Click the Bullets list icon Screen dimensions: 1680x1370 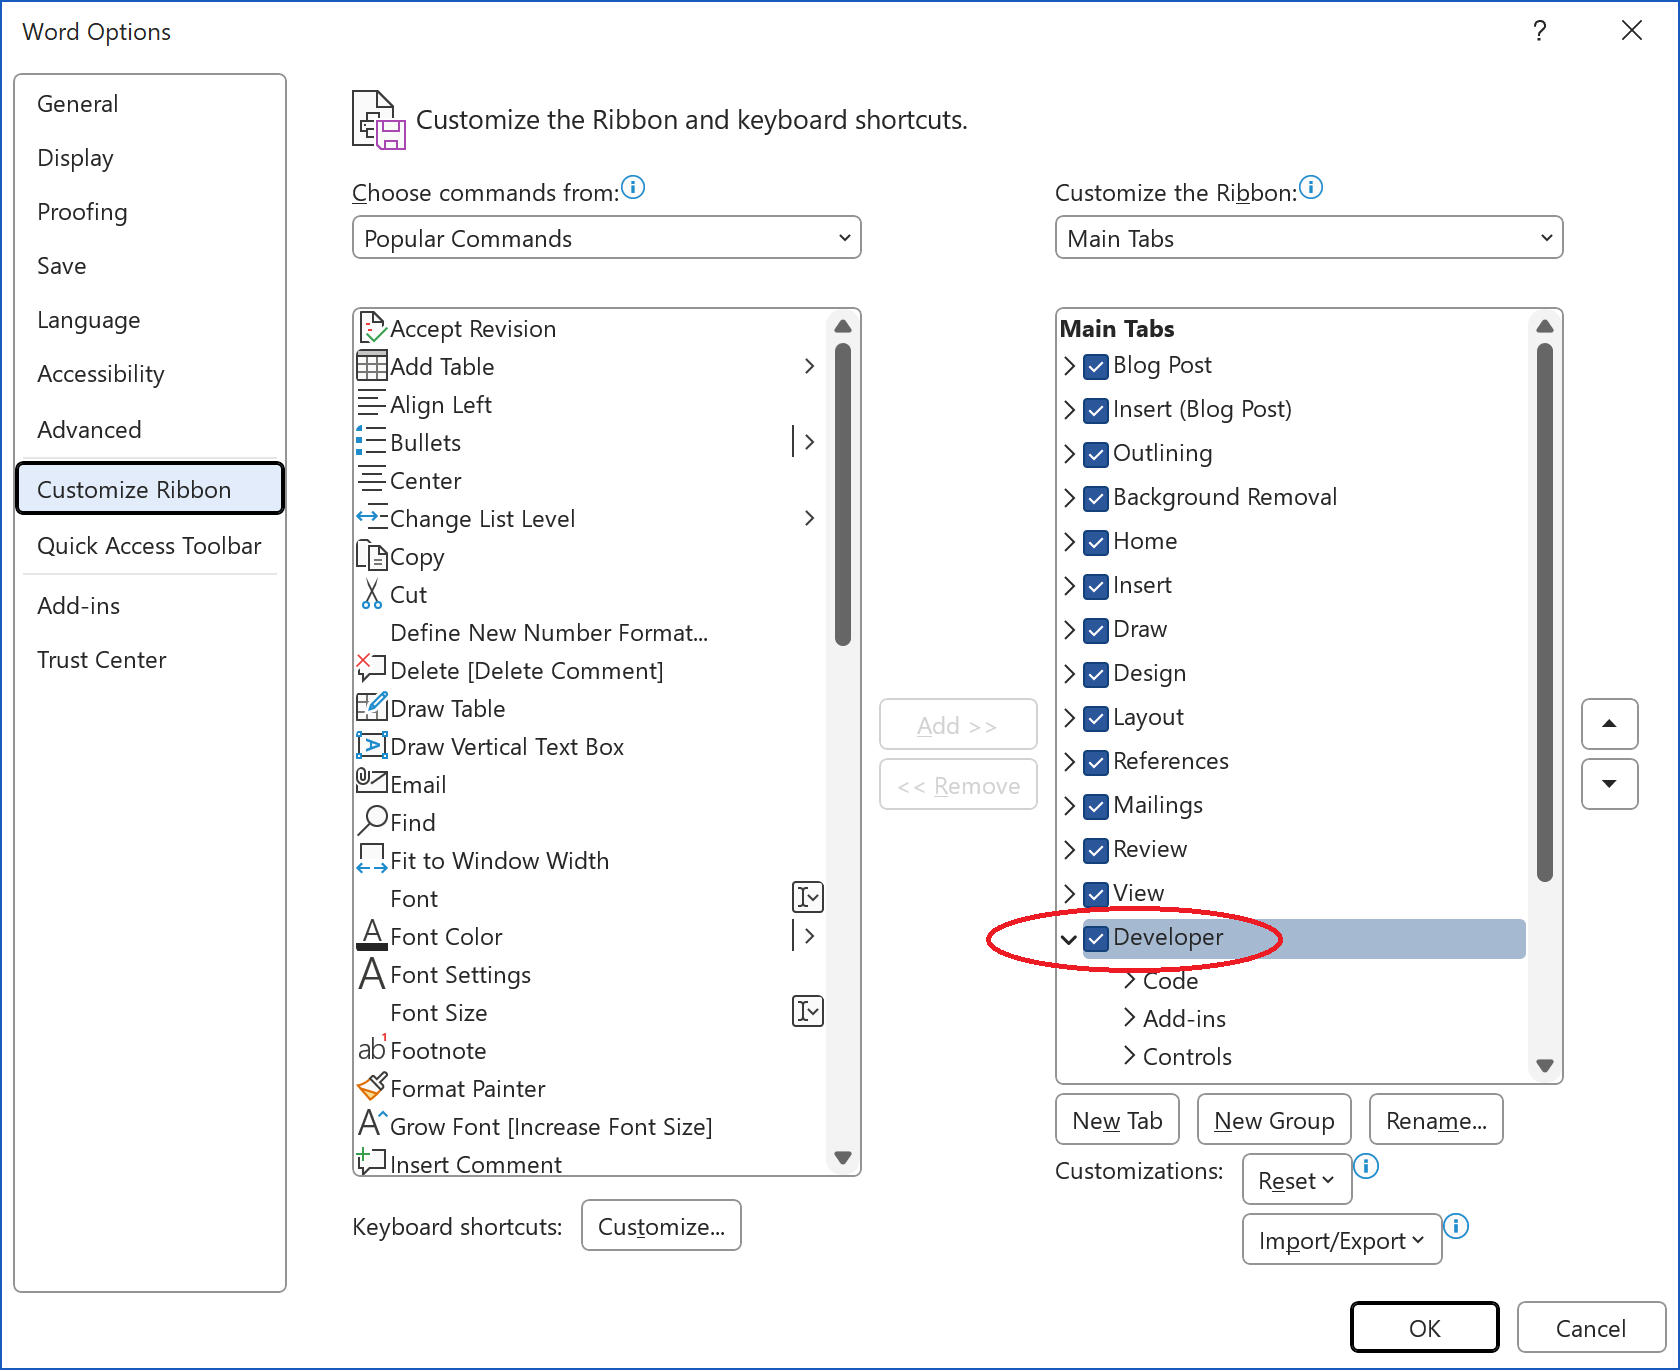tap(372, 442)
